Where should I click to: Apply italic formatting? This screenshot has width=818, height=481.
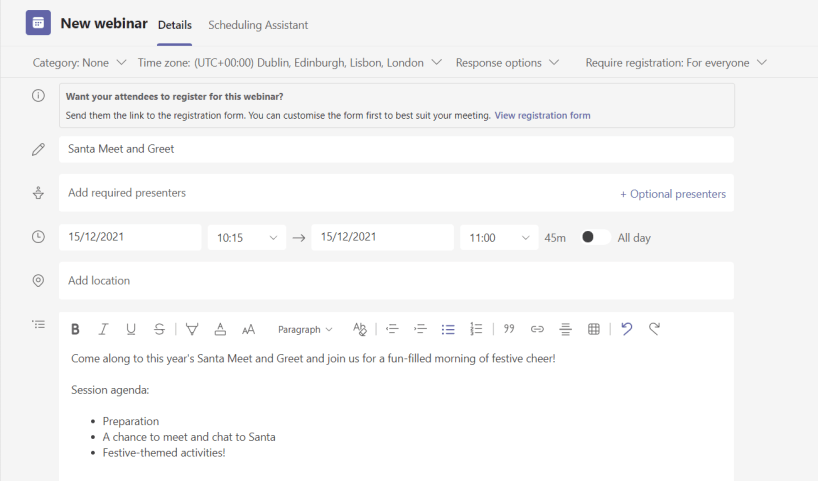pyautogui.click(x=103, y=329)
